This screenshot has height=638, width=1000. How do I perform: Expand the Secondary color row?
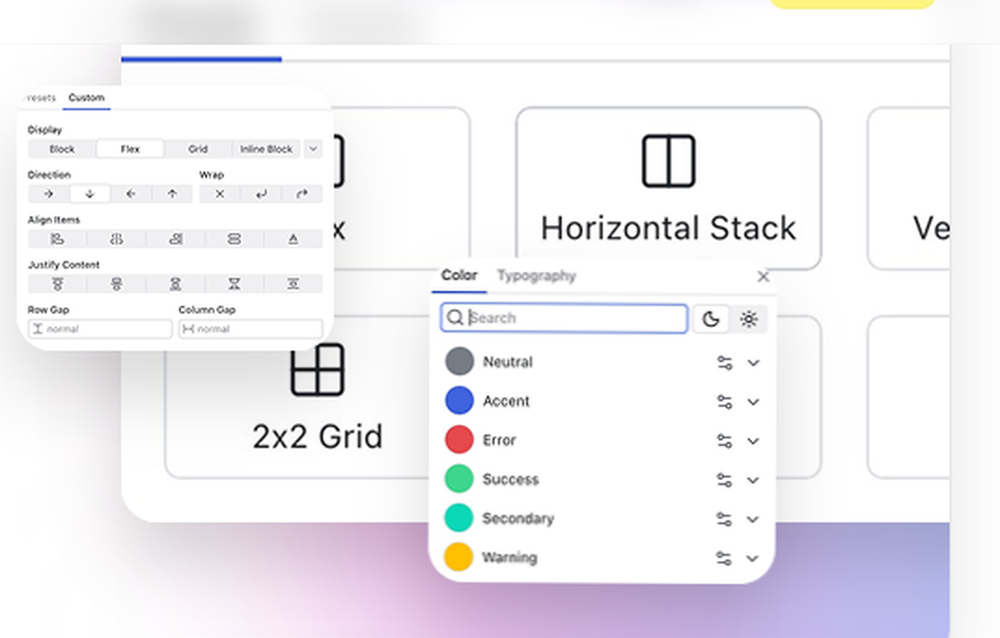tap(753, 519)
